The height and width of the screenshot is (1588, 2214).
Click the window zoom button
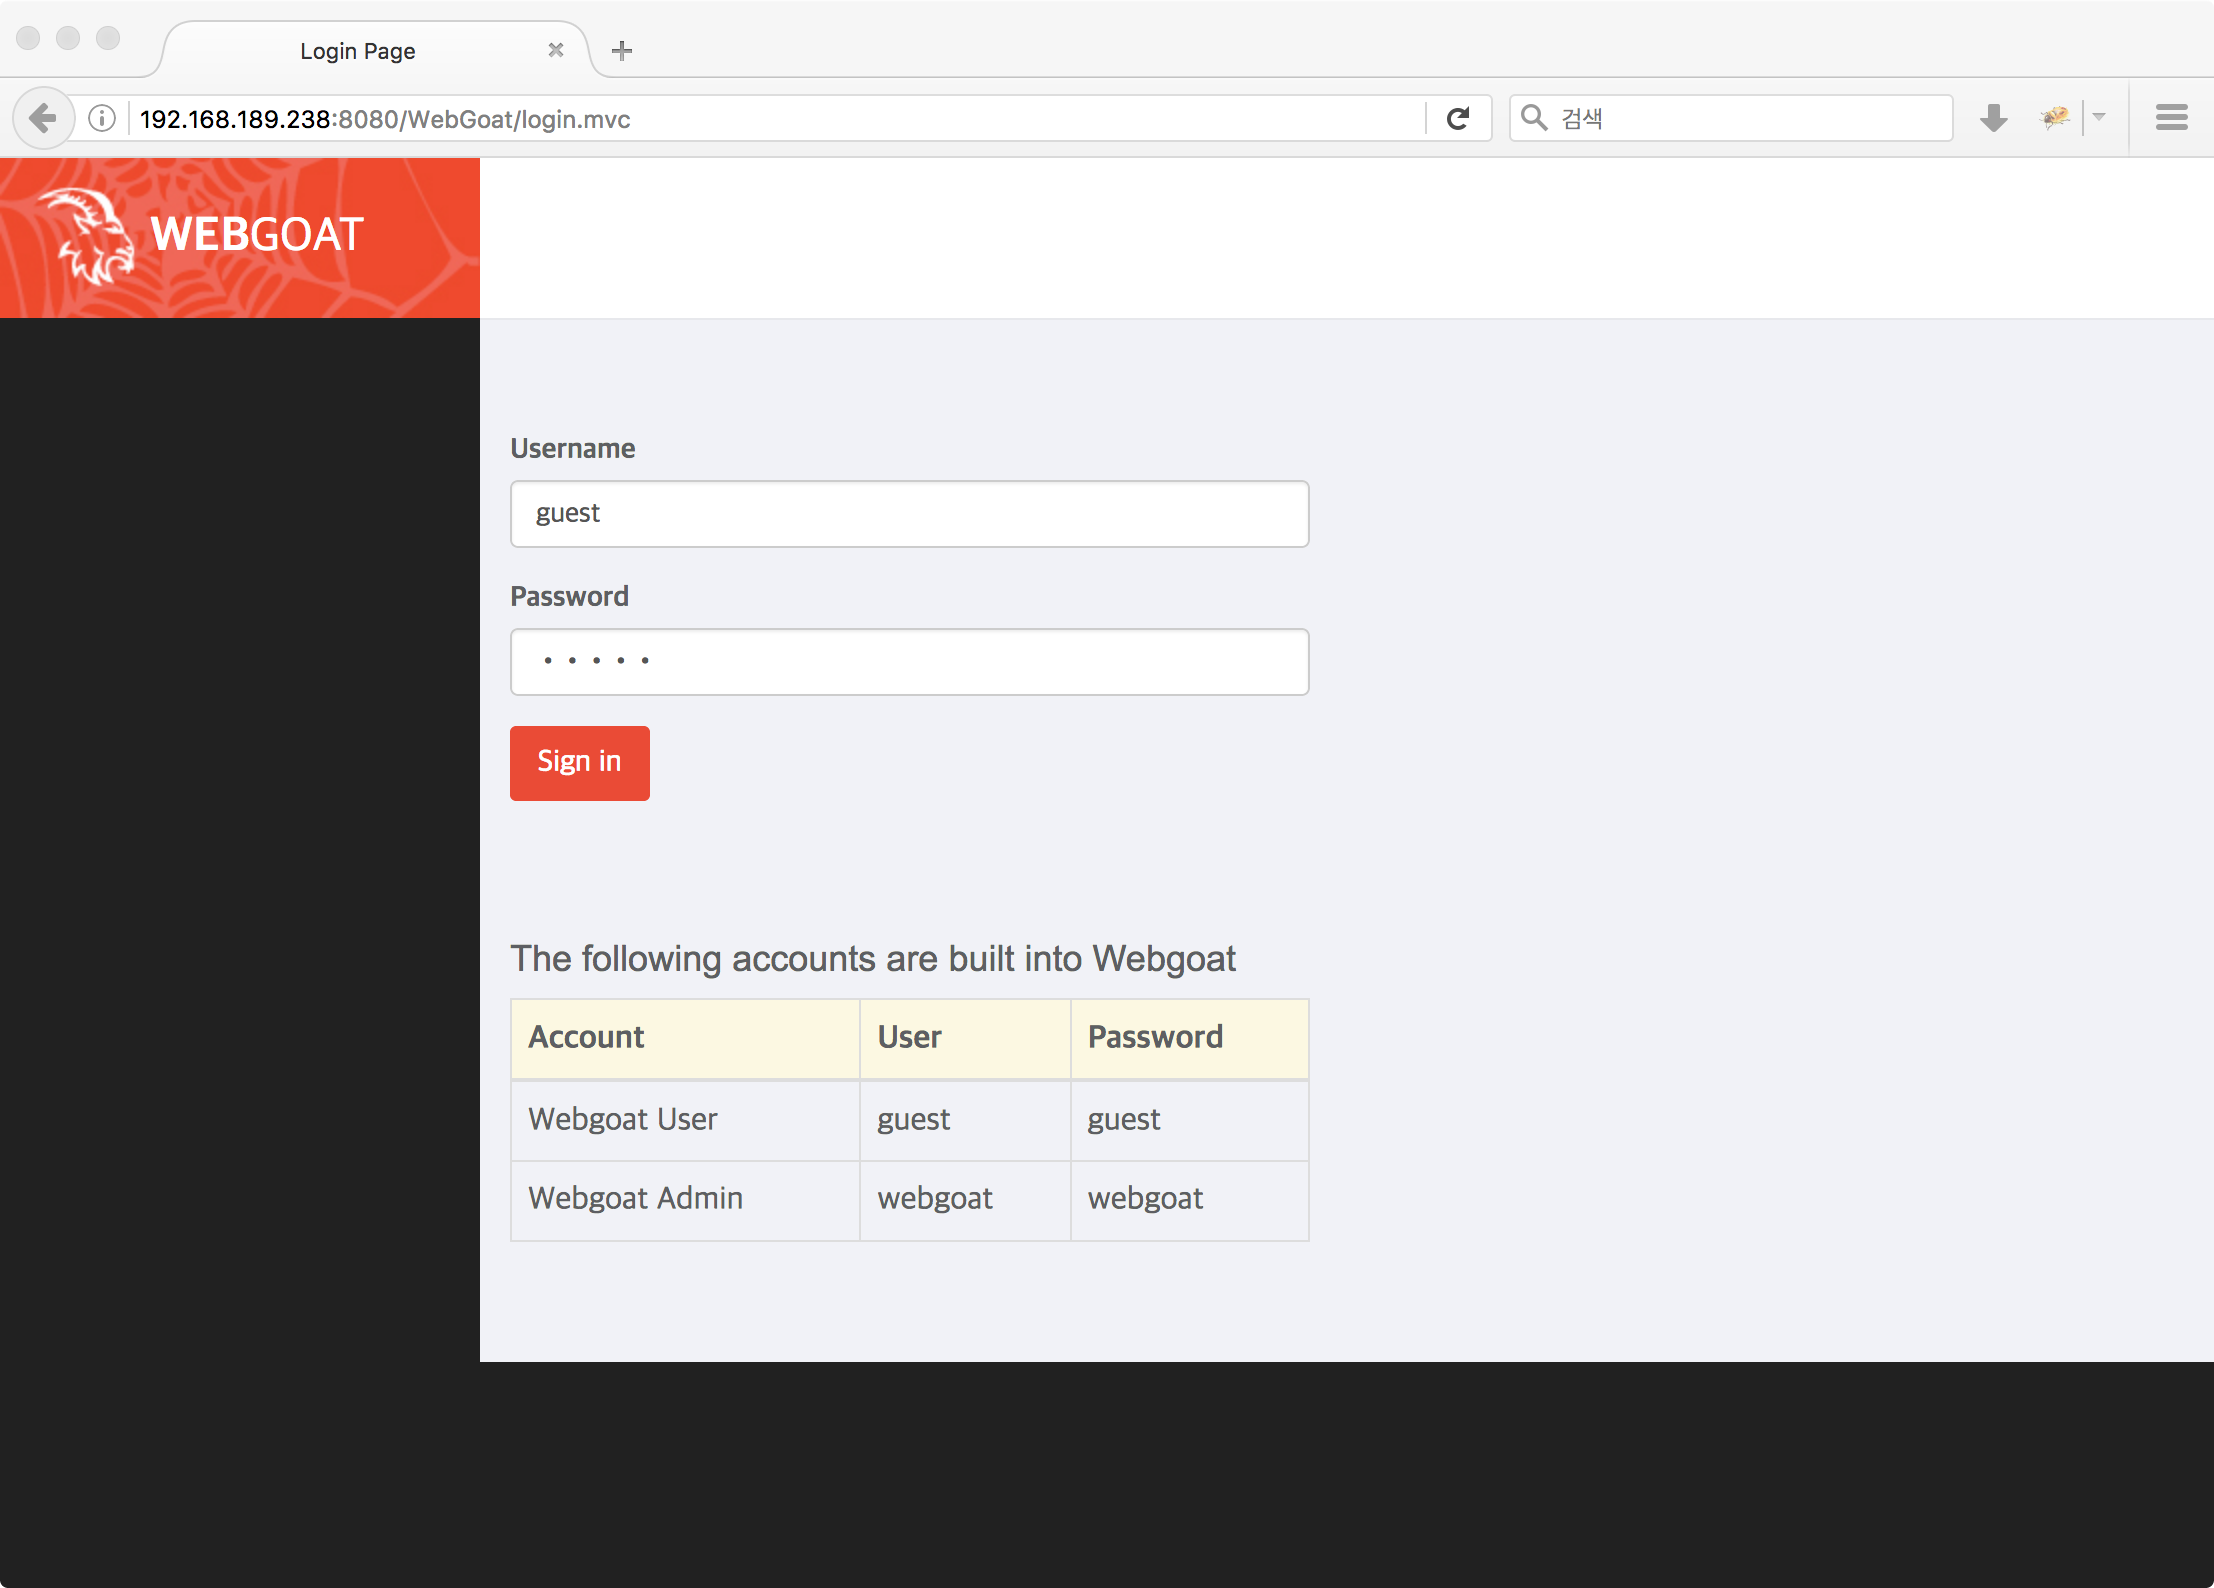click(x=108, y=38)
